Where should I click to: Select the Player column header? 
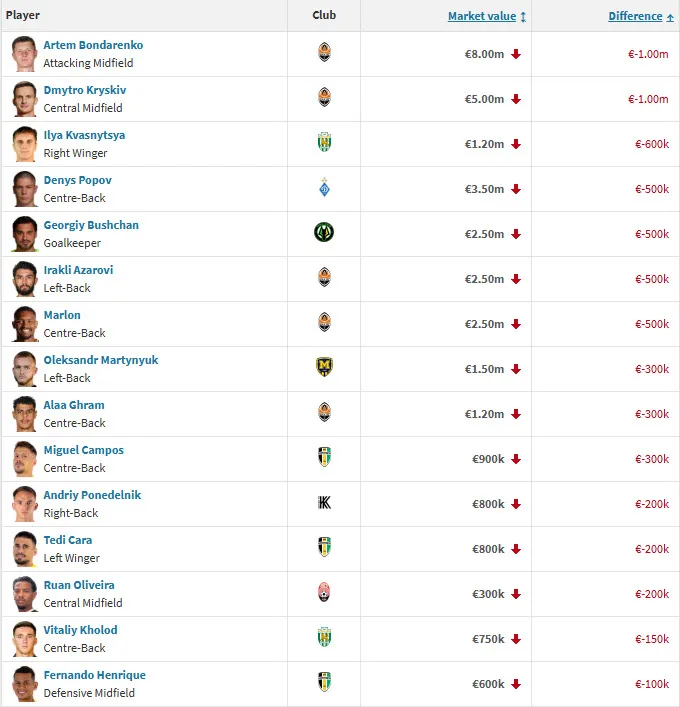[23, 16]
